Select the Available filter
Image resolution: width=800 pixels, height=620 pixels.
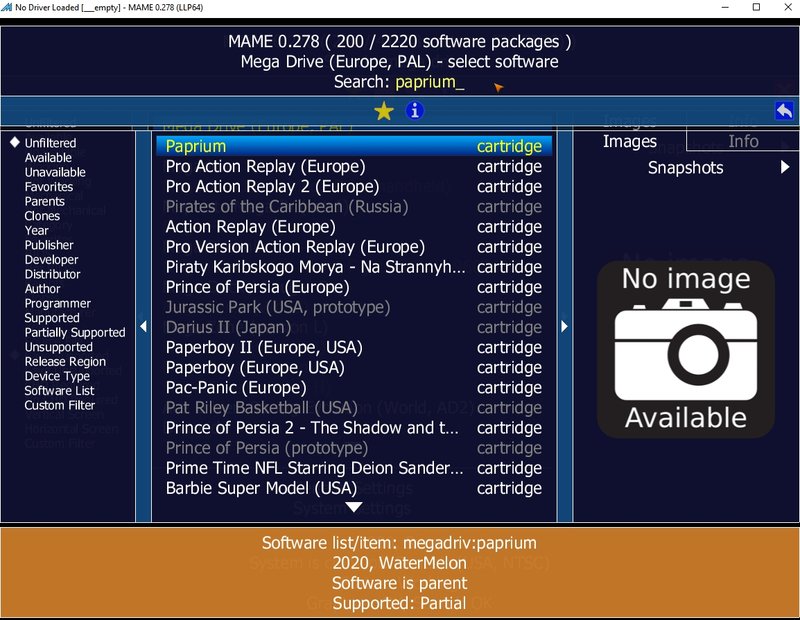click(x=48, y=158)
